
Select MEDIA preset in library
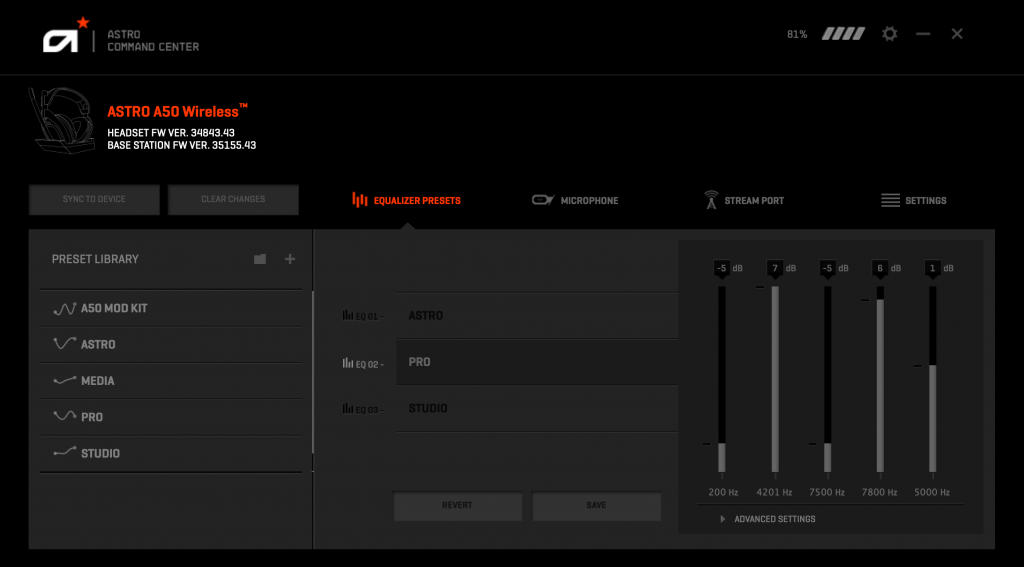171,381
